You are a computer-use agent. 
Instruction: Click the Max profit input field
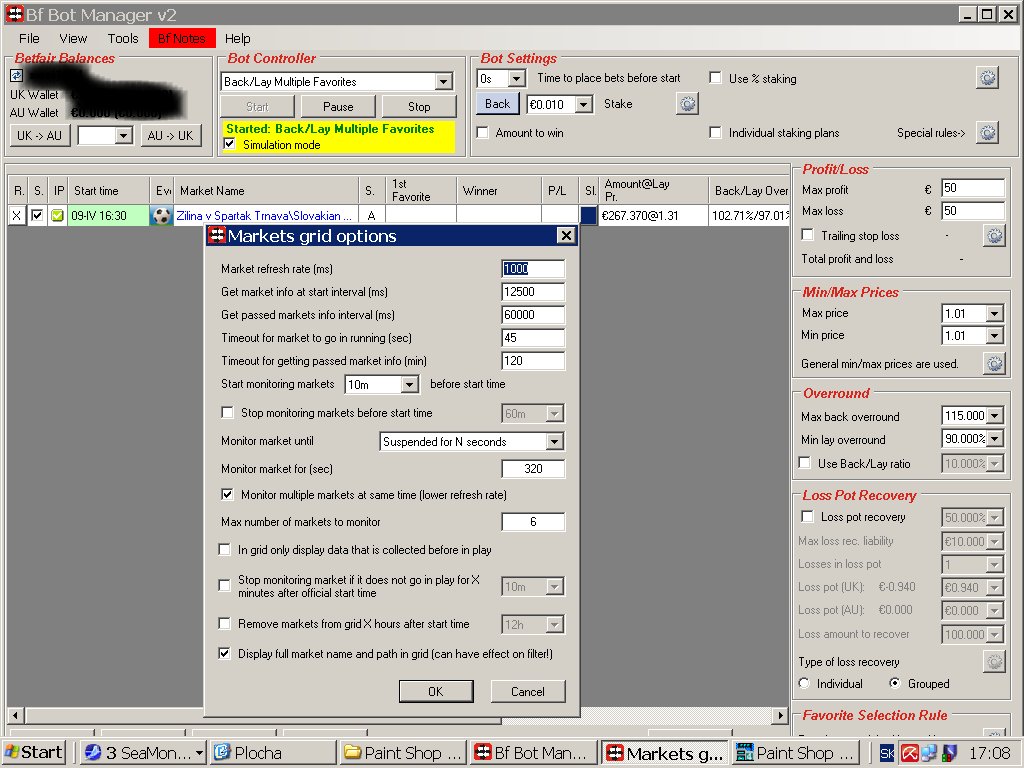point(972,188)
